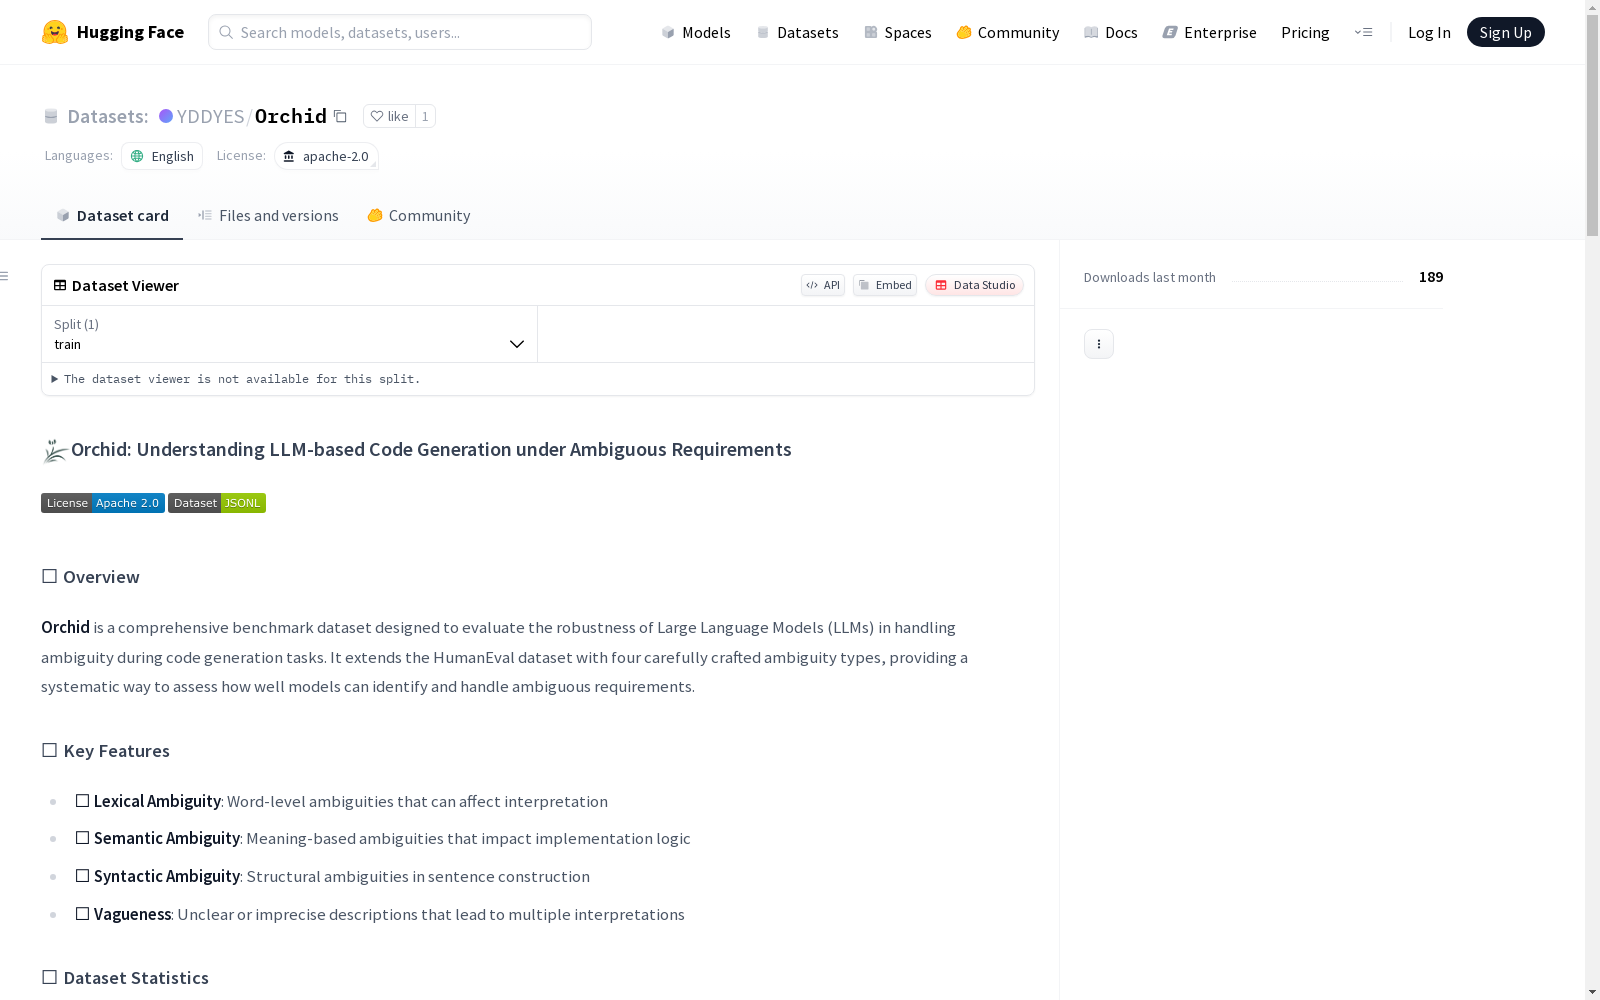
Task: Switch to the dataset Community tab
Action: click(419, 215)
